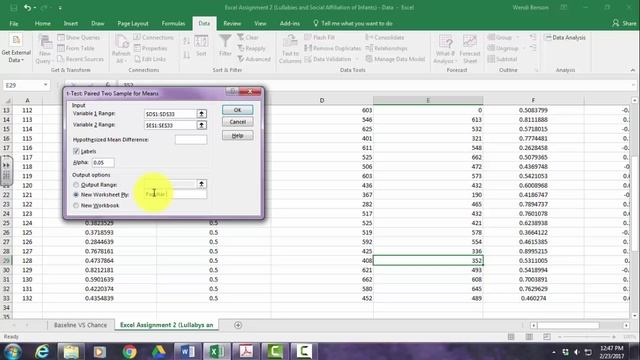Screen dimensions: 640x360
Task: Open the Data Analysis tool
Action: pos(565,37)
